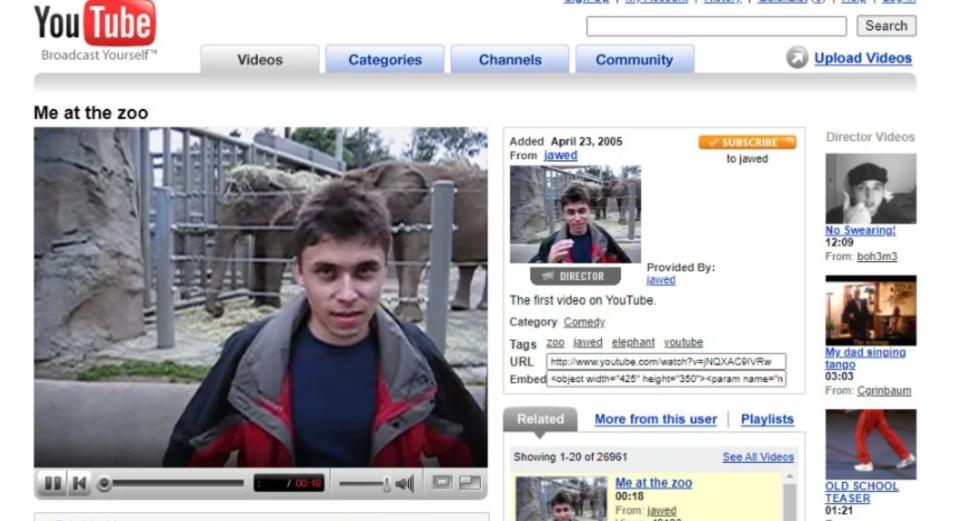
Task: Mute audio with the speaker icon
Action: (x=405, y=483)
